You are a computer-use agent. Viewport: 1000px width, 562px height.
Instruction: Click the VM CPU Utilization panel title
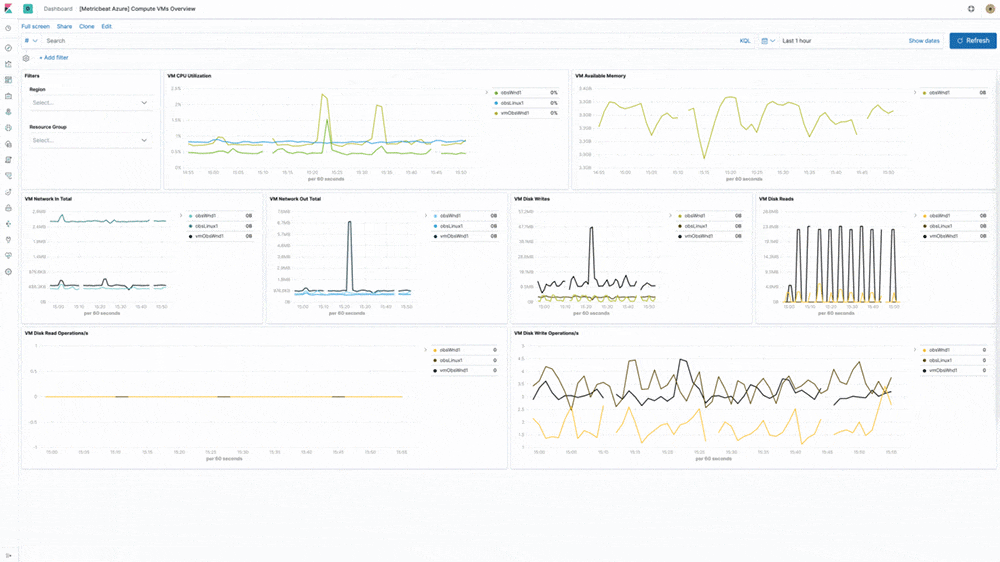[x=189, y=76]
